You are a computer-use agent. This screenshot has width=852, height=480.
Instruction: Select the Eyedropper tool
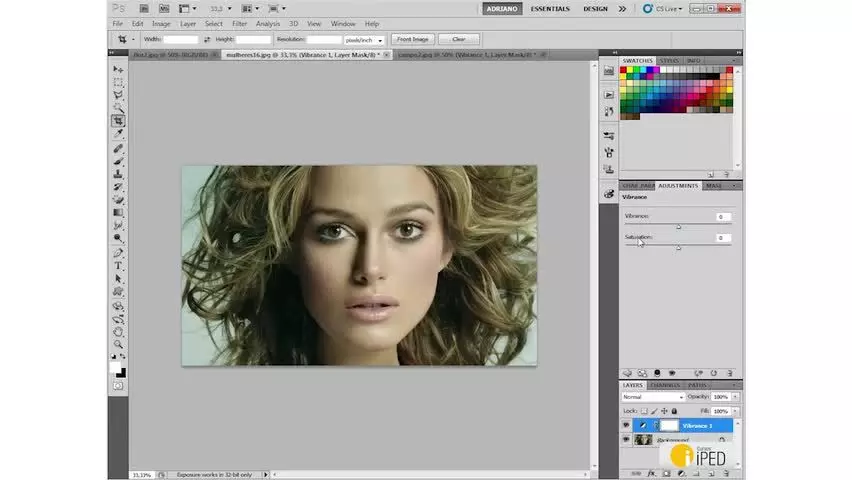(118, 133)
